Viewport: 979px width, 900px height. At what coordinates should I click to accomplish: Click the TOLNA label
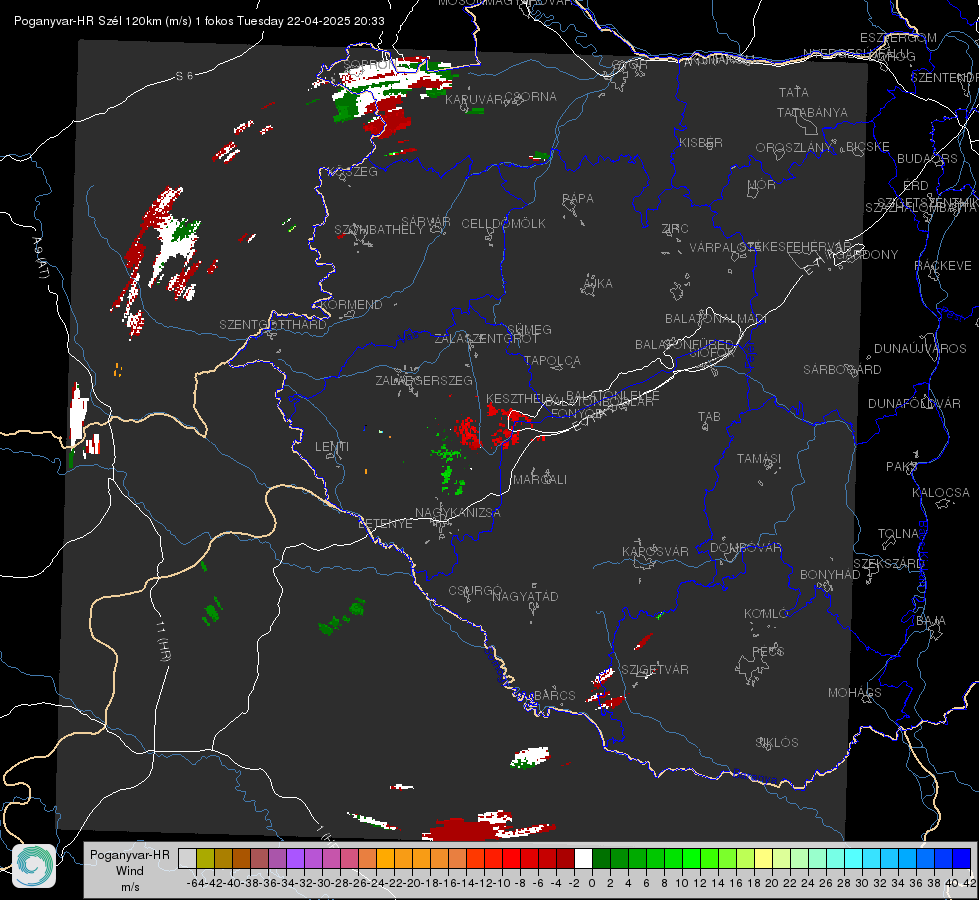(x=898, y=534)
